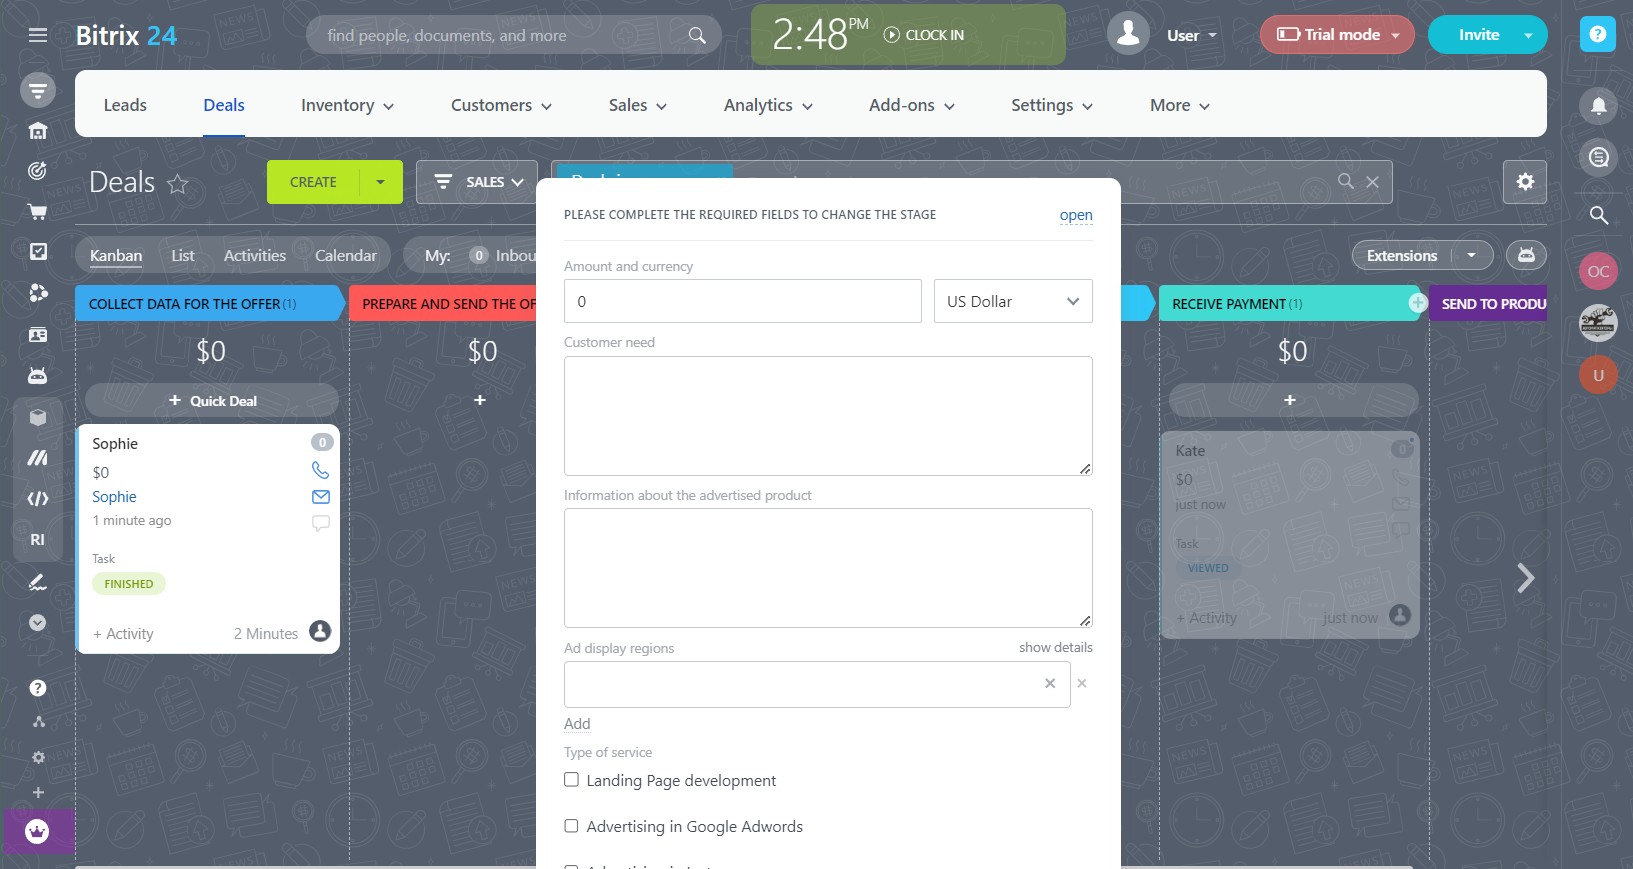Click into the Customer need text area
This screenshot has width=1633, height=869.
point(827,416)
